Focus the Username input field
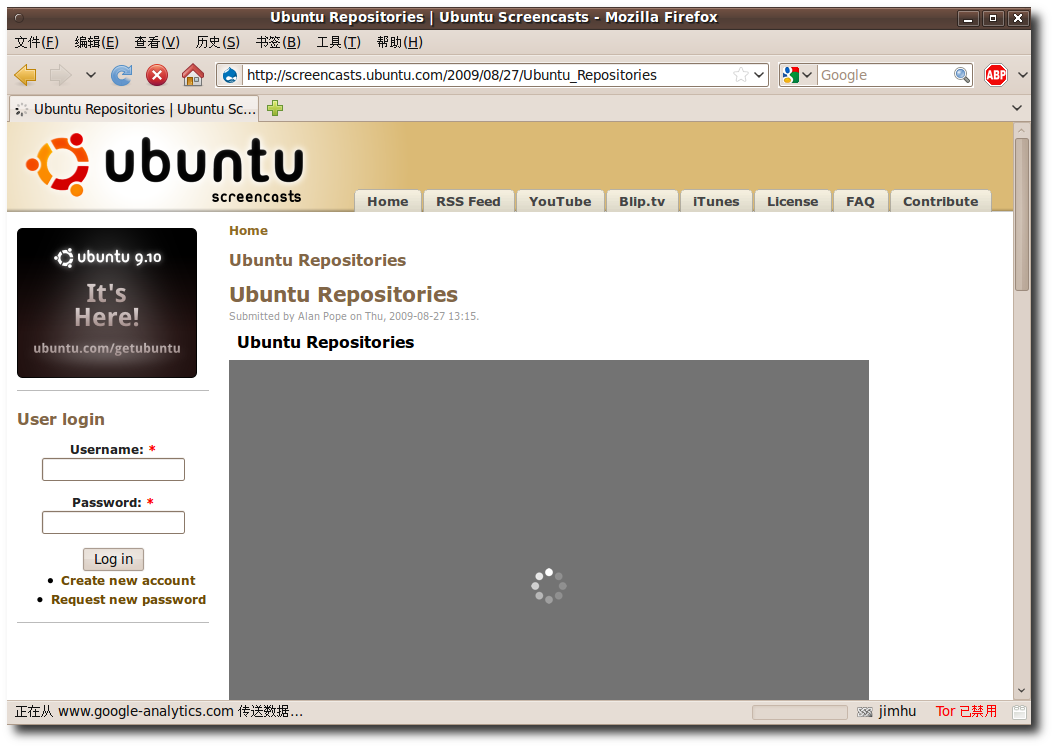 click(x=113, y=469)
